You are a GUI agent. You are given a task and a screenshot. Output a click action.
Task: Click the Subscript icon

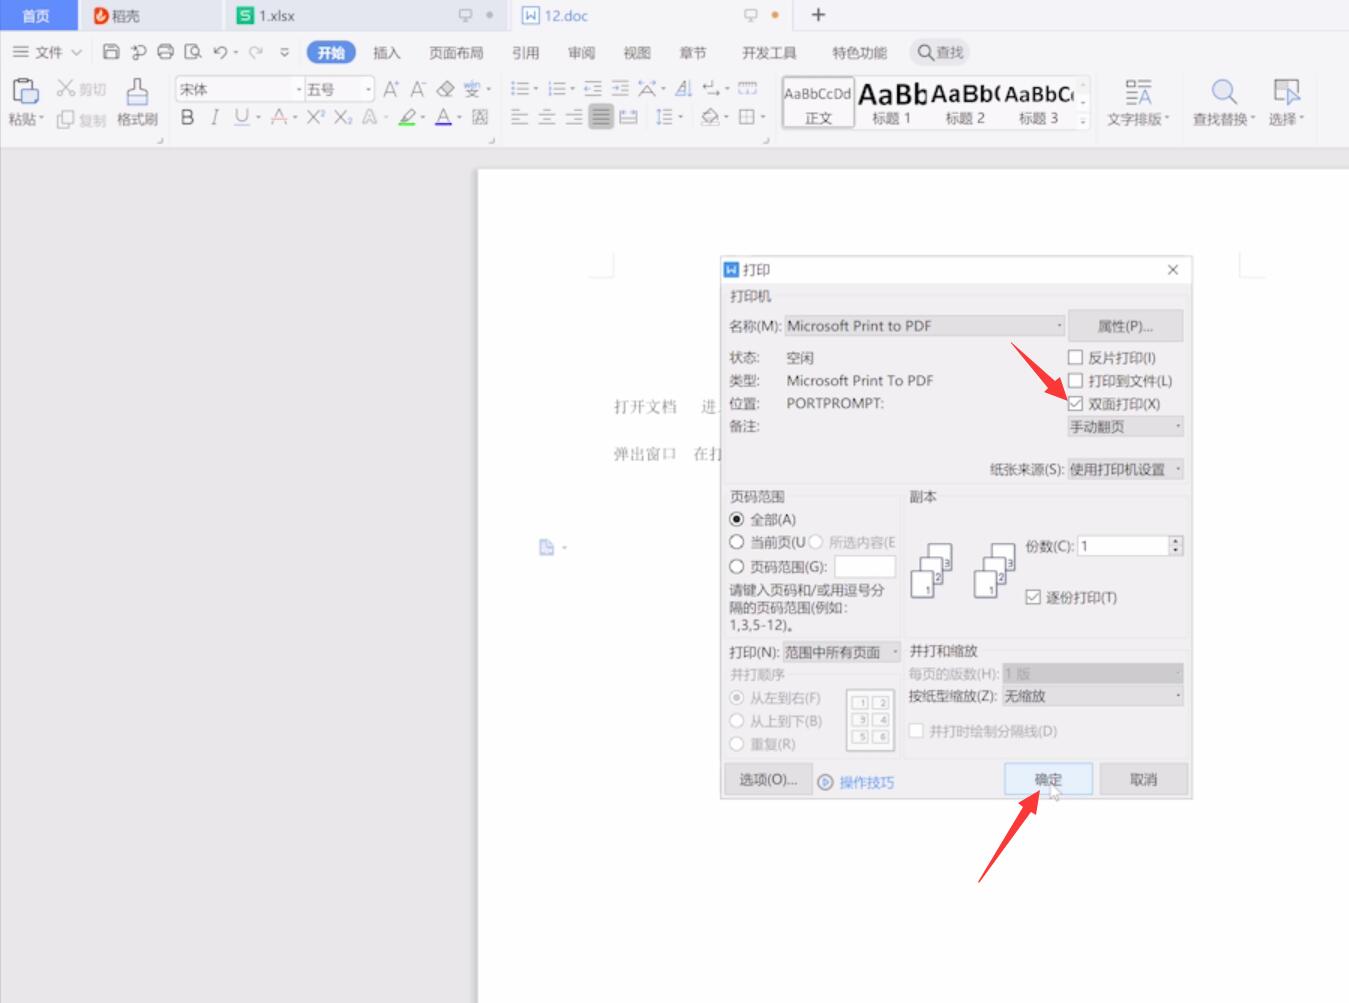[x=342, y=118]
